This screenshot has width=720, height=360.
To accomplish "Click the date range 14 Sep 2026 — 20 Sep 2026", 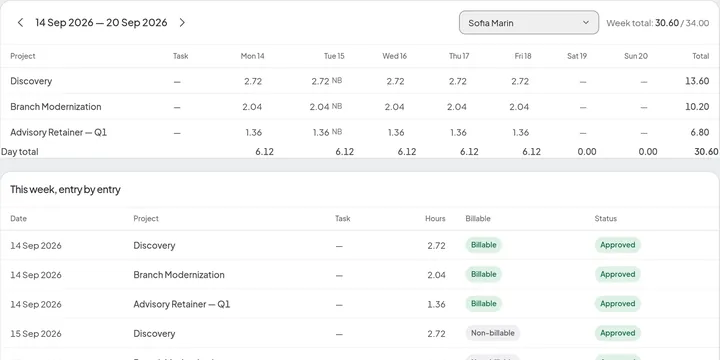I will tap(101, 22).
